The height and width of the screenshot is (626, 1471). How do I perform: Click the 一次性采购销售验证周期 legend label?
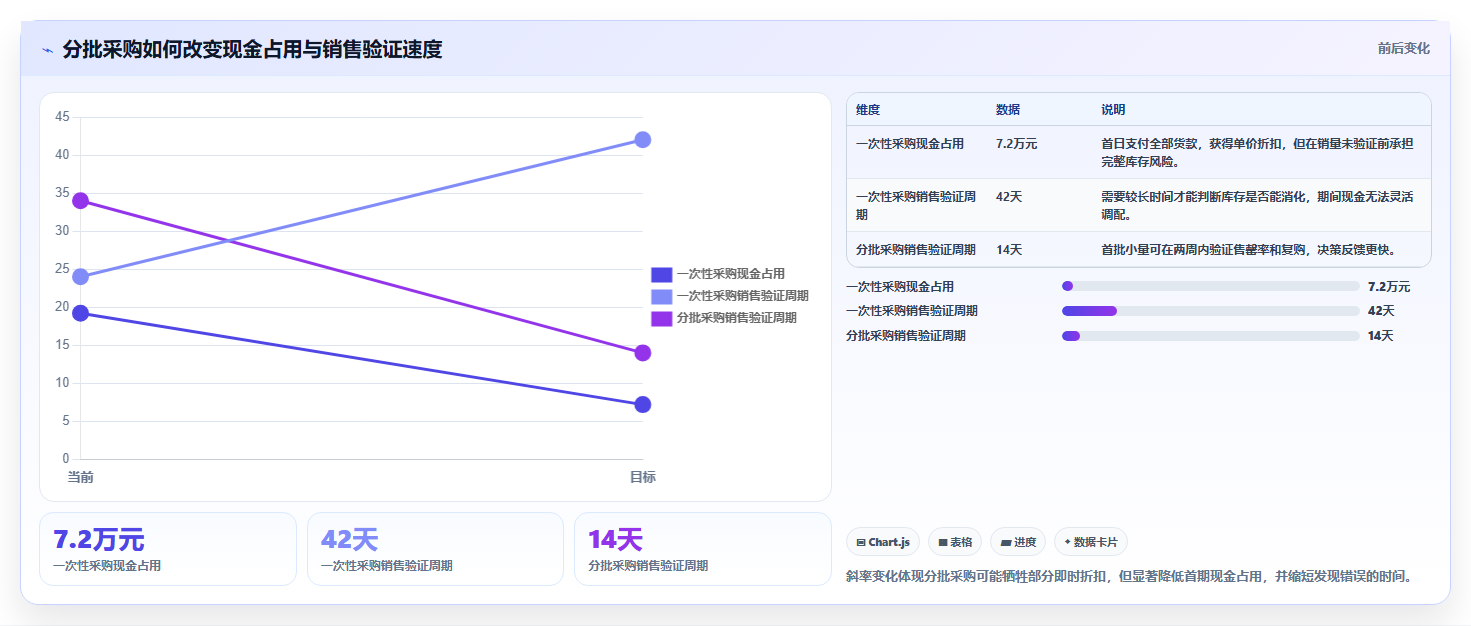click(742, 296)
